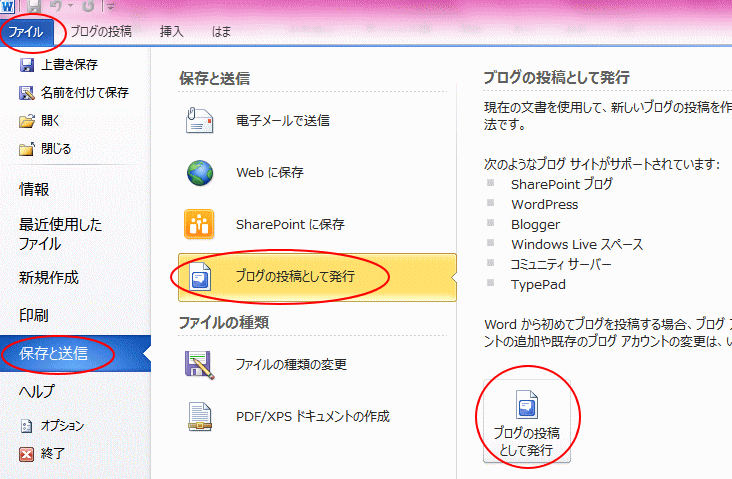This screenshot has height=479, width=732.
Task: Click the 次のようなブログ サイト support text
Action: tap(601, 164)
